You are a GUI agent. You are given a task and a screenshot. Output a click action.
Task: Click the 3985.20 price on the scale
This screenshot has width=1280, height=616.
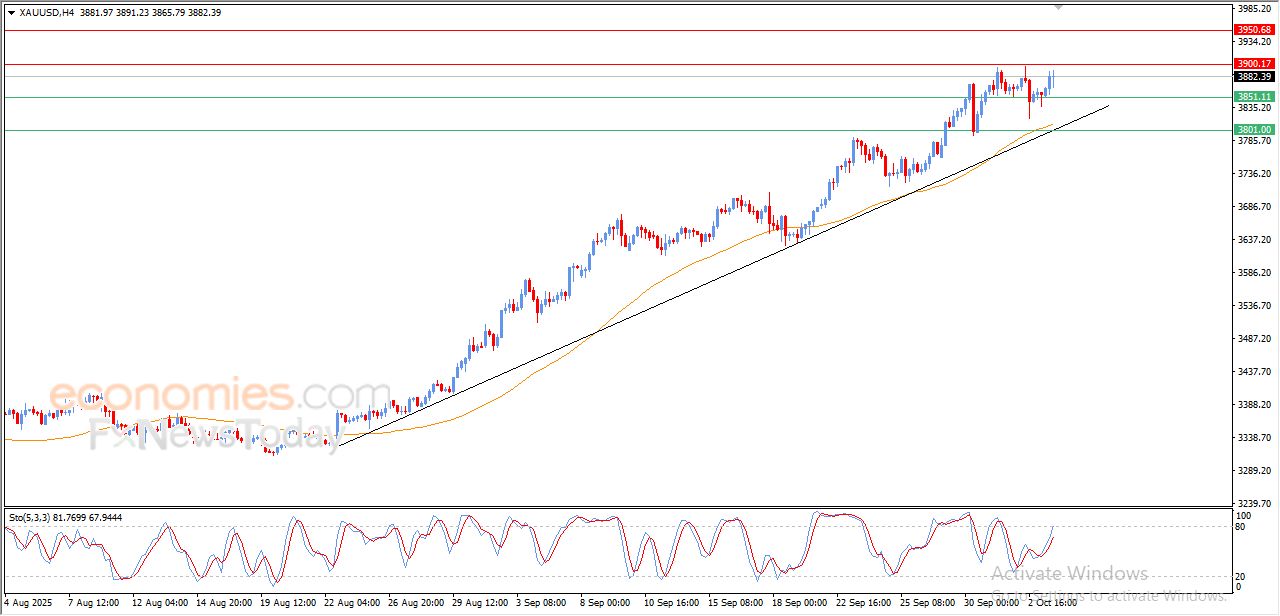1253,9
